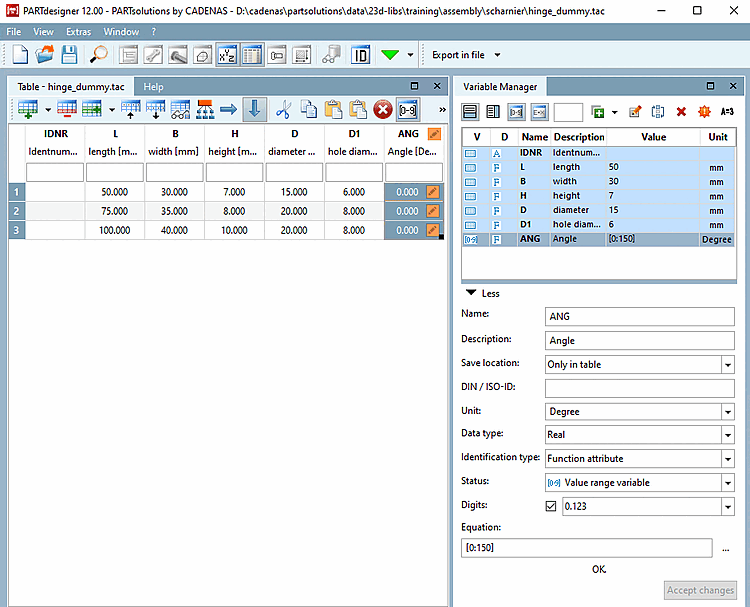Click the Save floppy disk icon
Image resolution: width=750 pixels, height=607 pixels.
71,54
